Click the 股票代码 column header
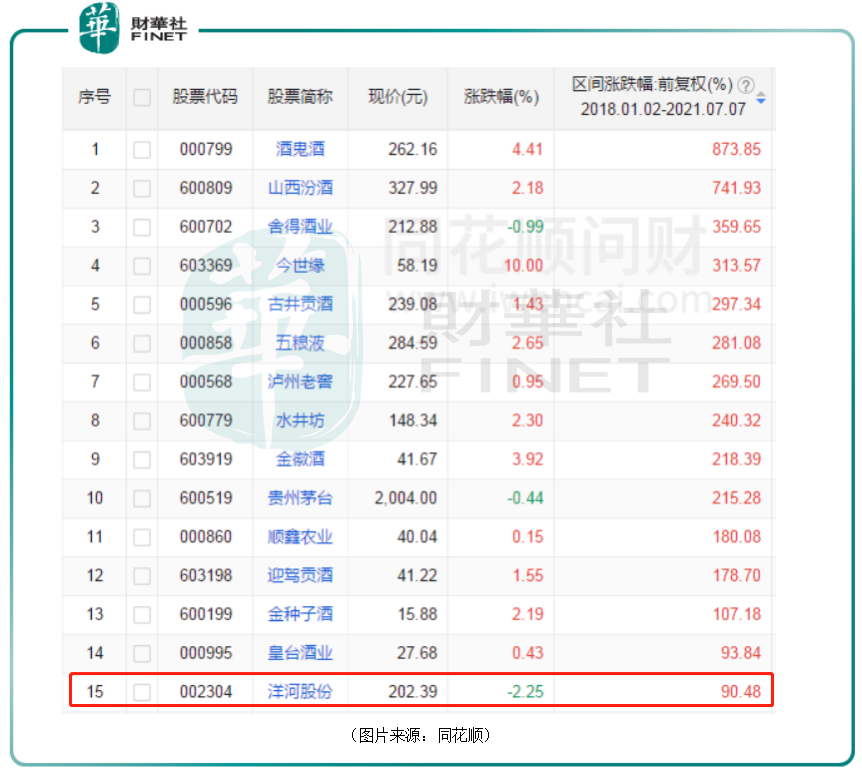Viewport: 862px width, 771px height. click(205, 97)
